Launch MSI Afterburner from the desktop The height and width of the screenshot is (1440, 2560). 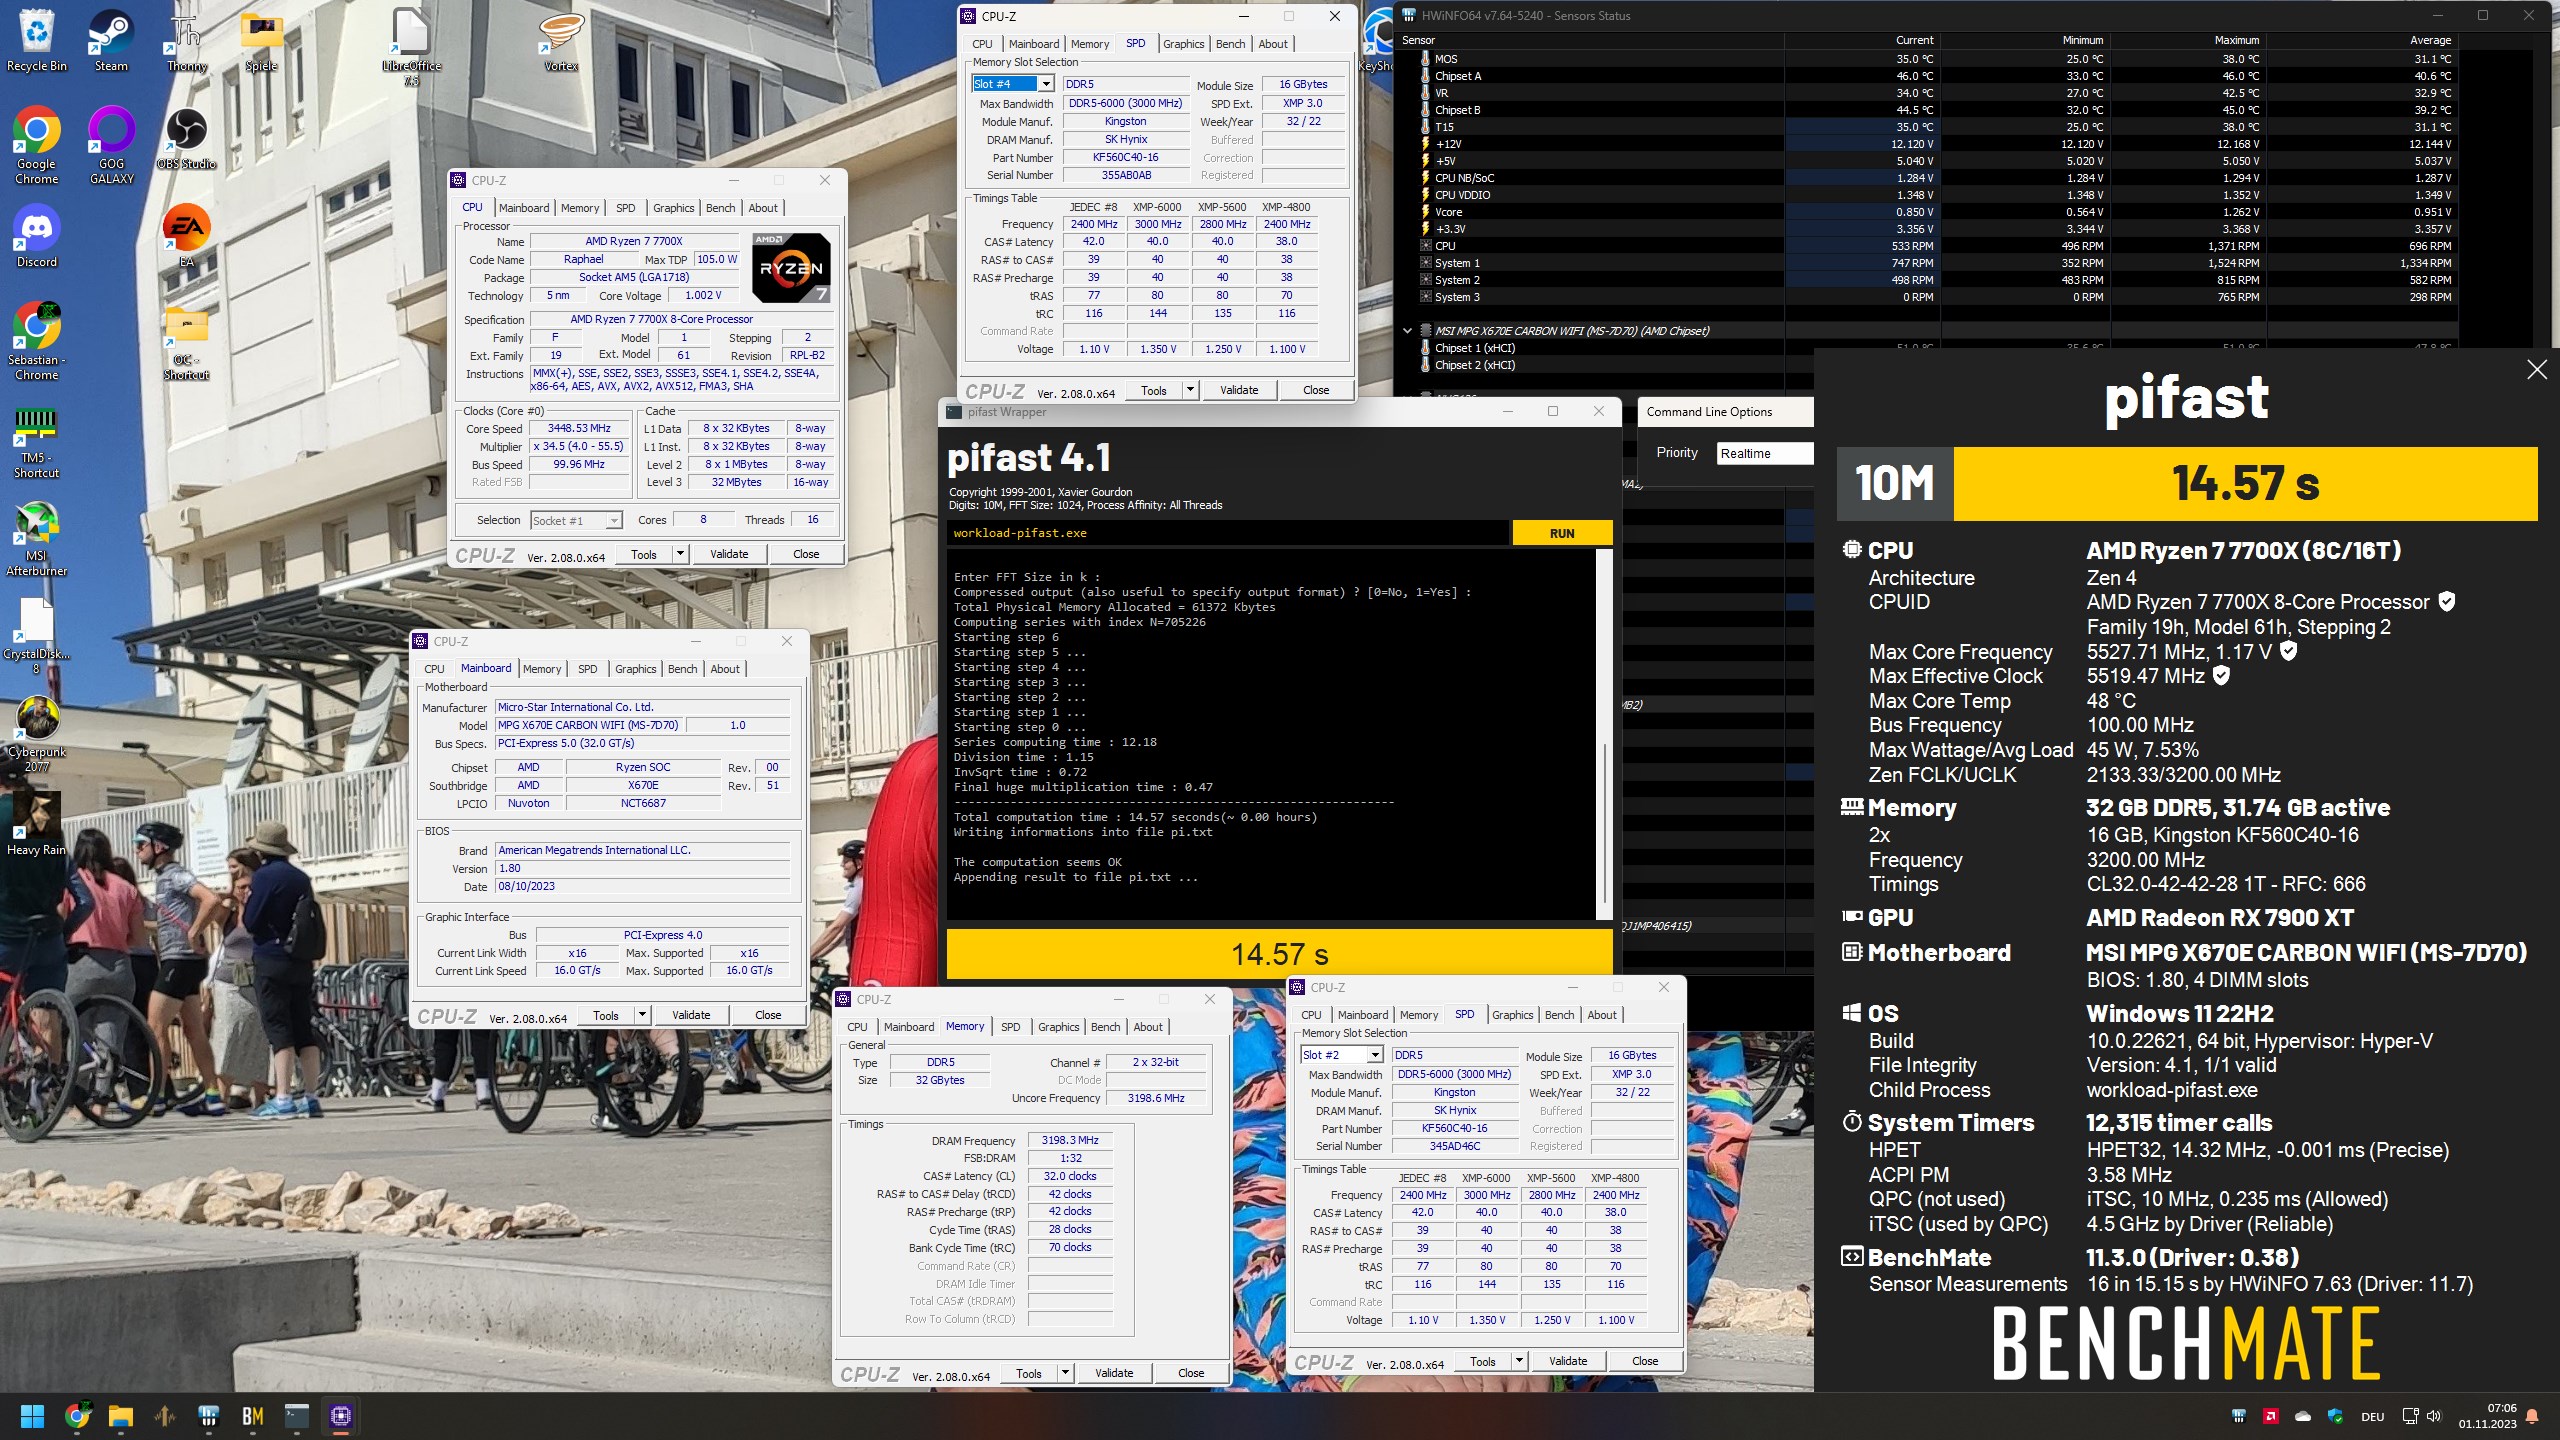(36, 539)
